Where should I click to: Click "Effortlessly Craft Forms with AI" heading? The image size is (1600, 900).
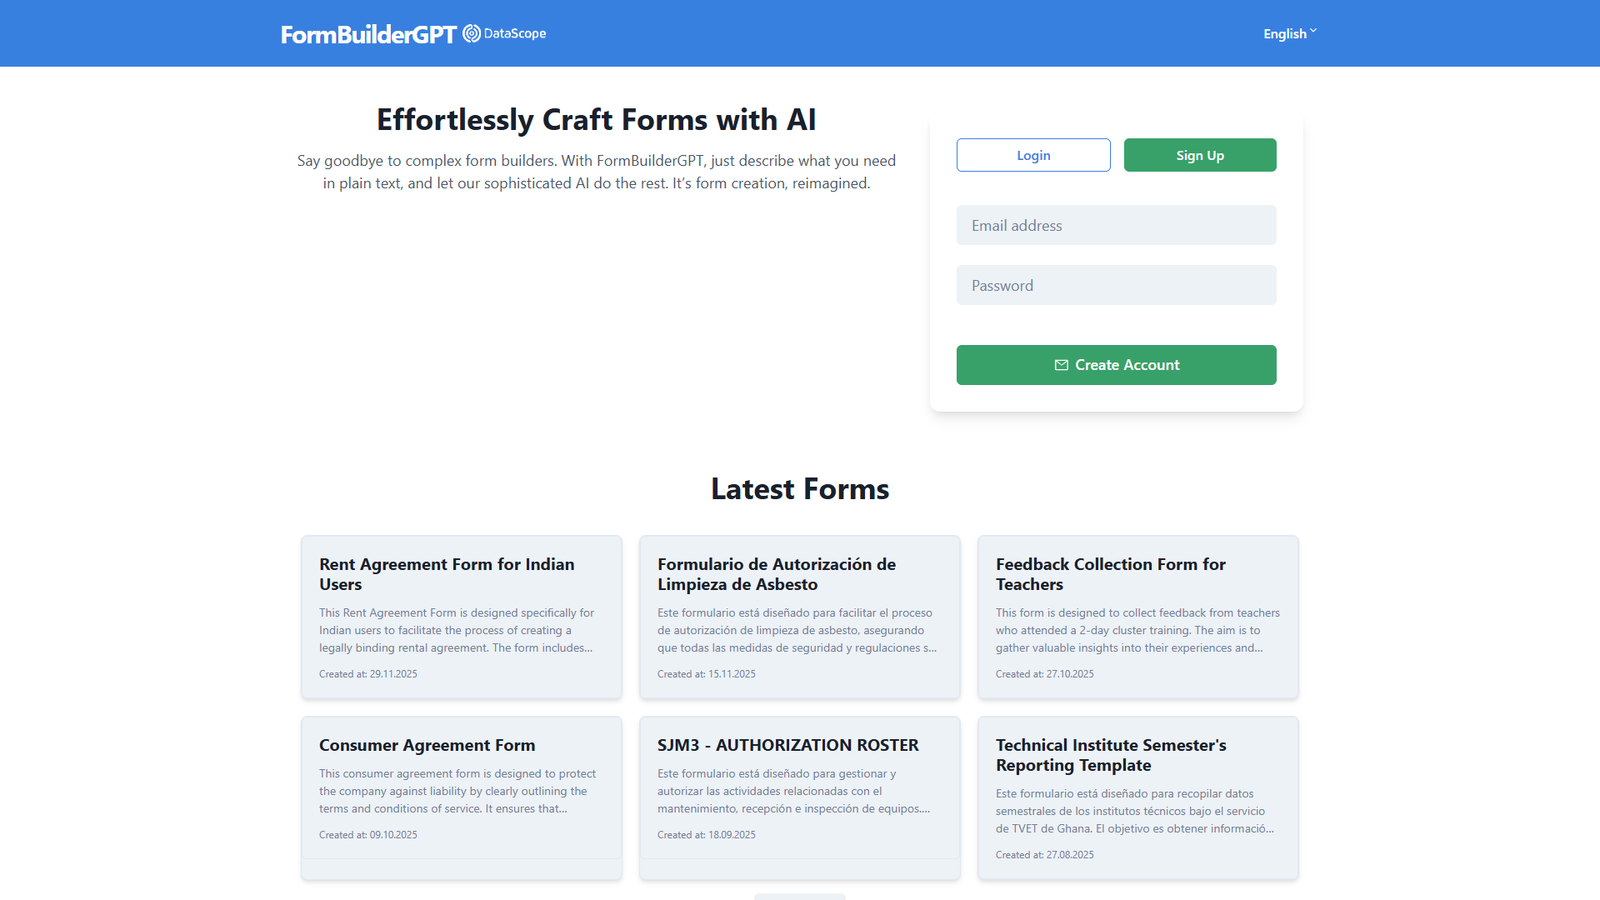(x=596, y=120)
